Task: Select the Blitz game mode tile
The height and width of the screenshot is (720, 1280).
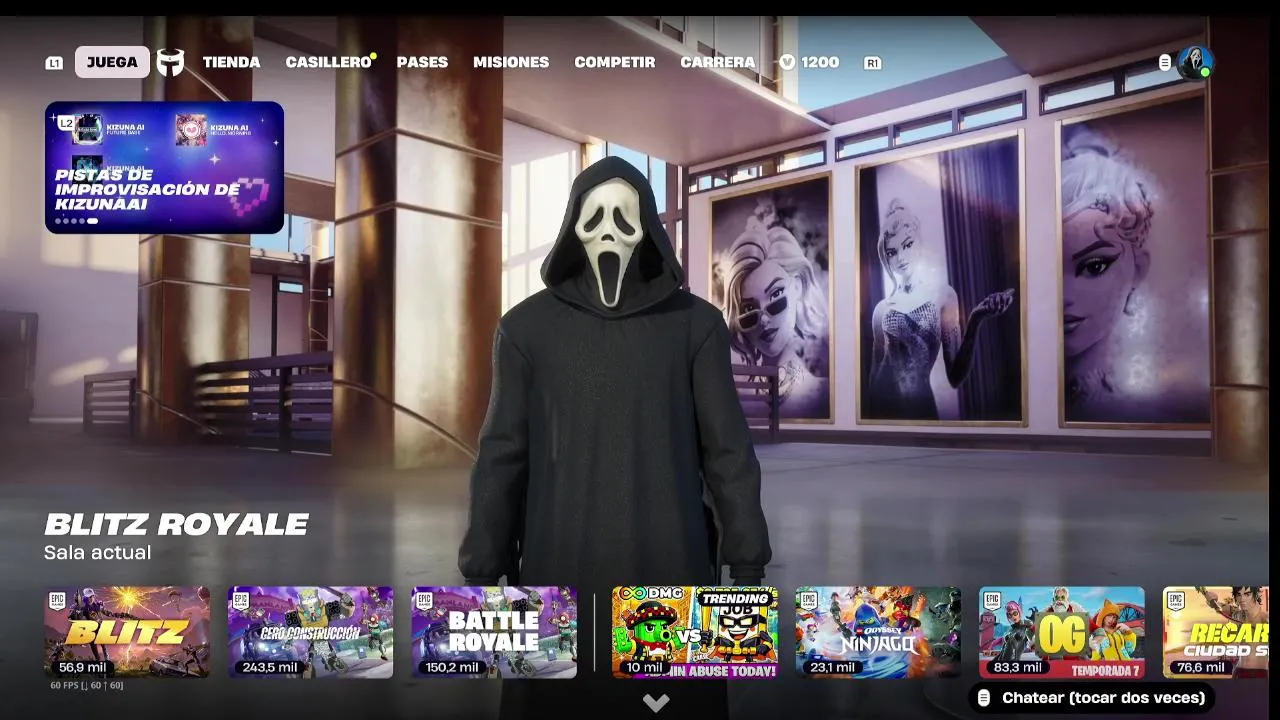Action: 127,632
